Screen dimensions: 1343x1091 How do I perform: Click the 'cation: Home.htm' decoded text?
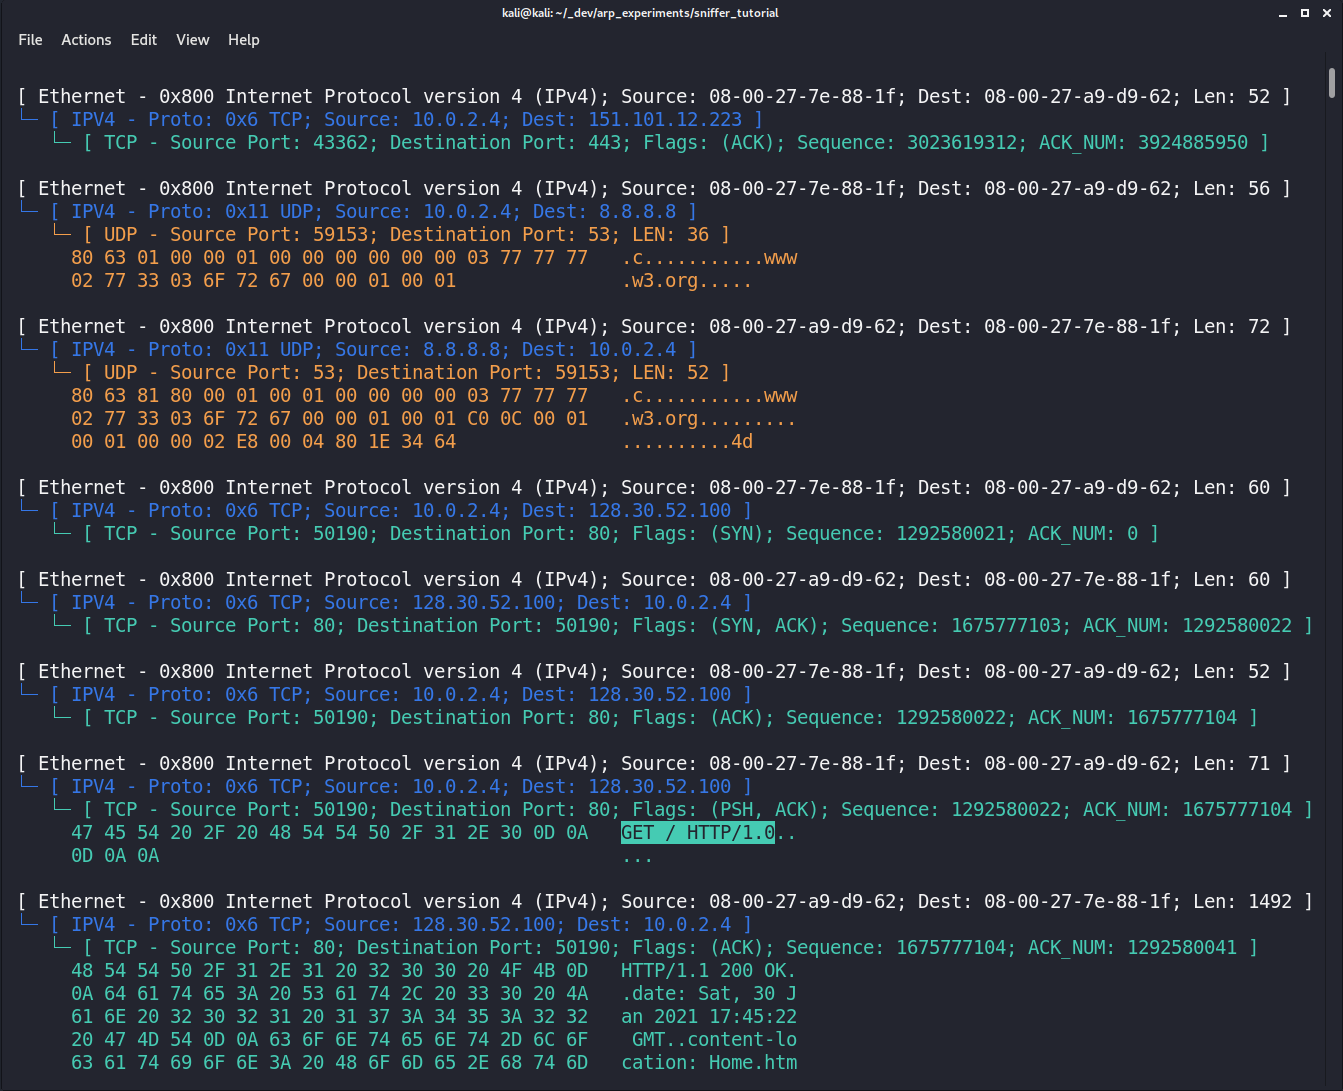coord(709,1063)
